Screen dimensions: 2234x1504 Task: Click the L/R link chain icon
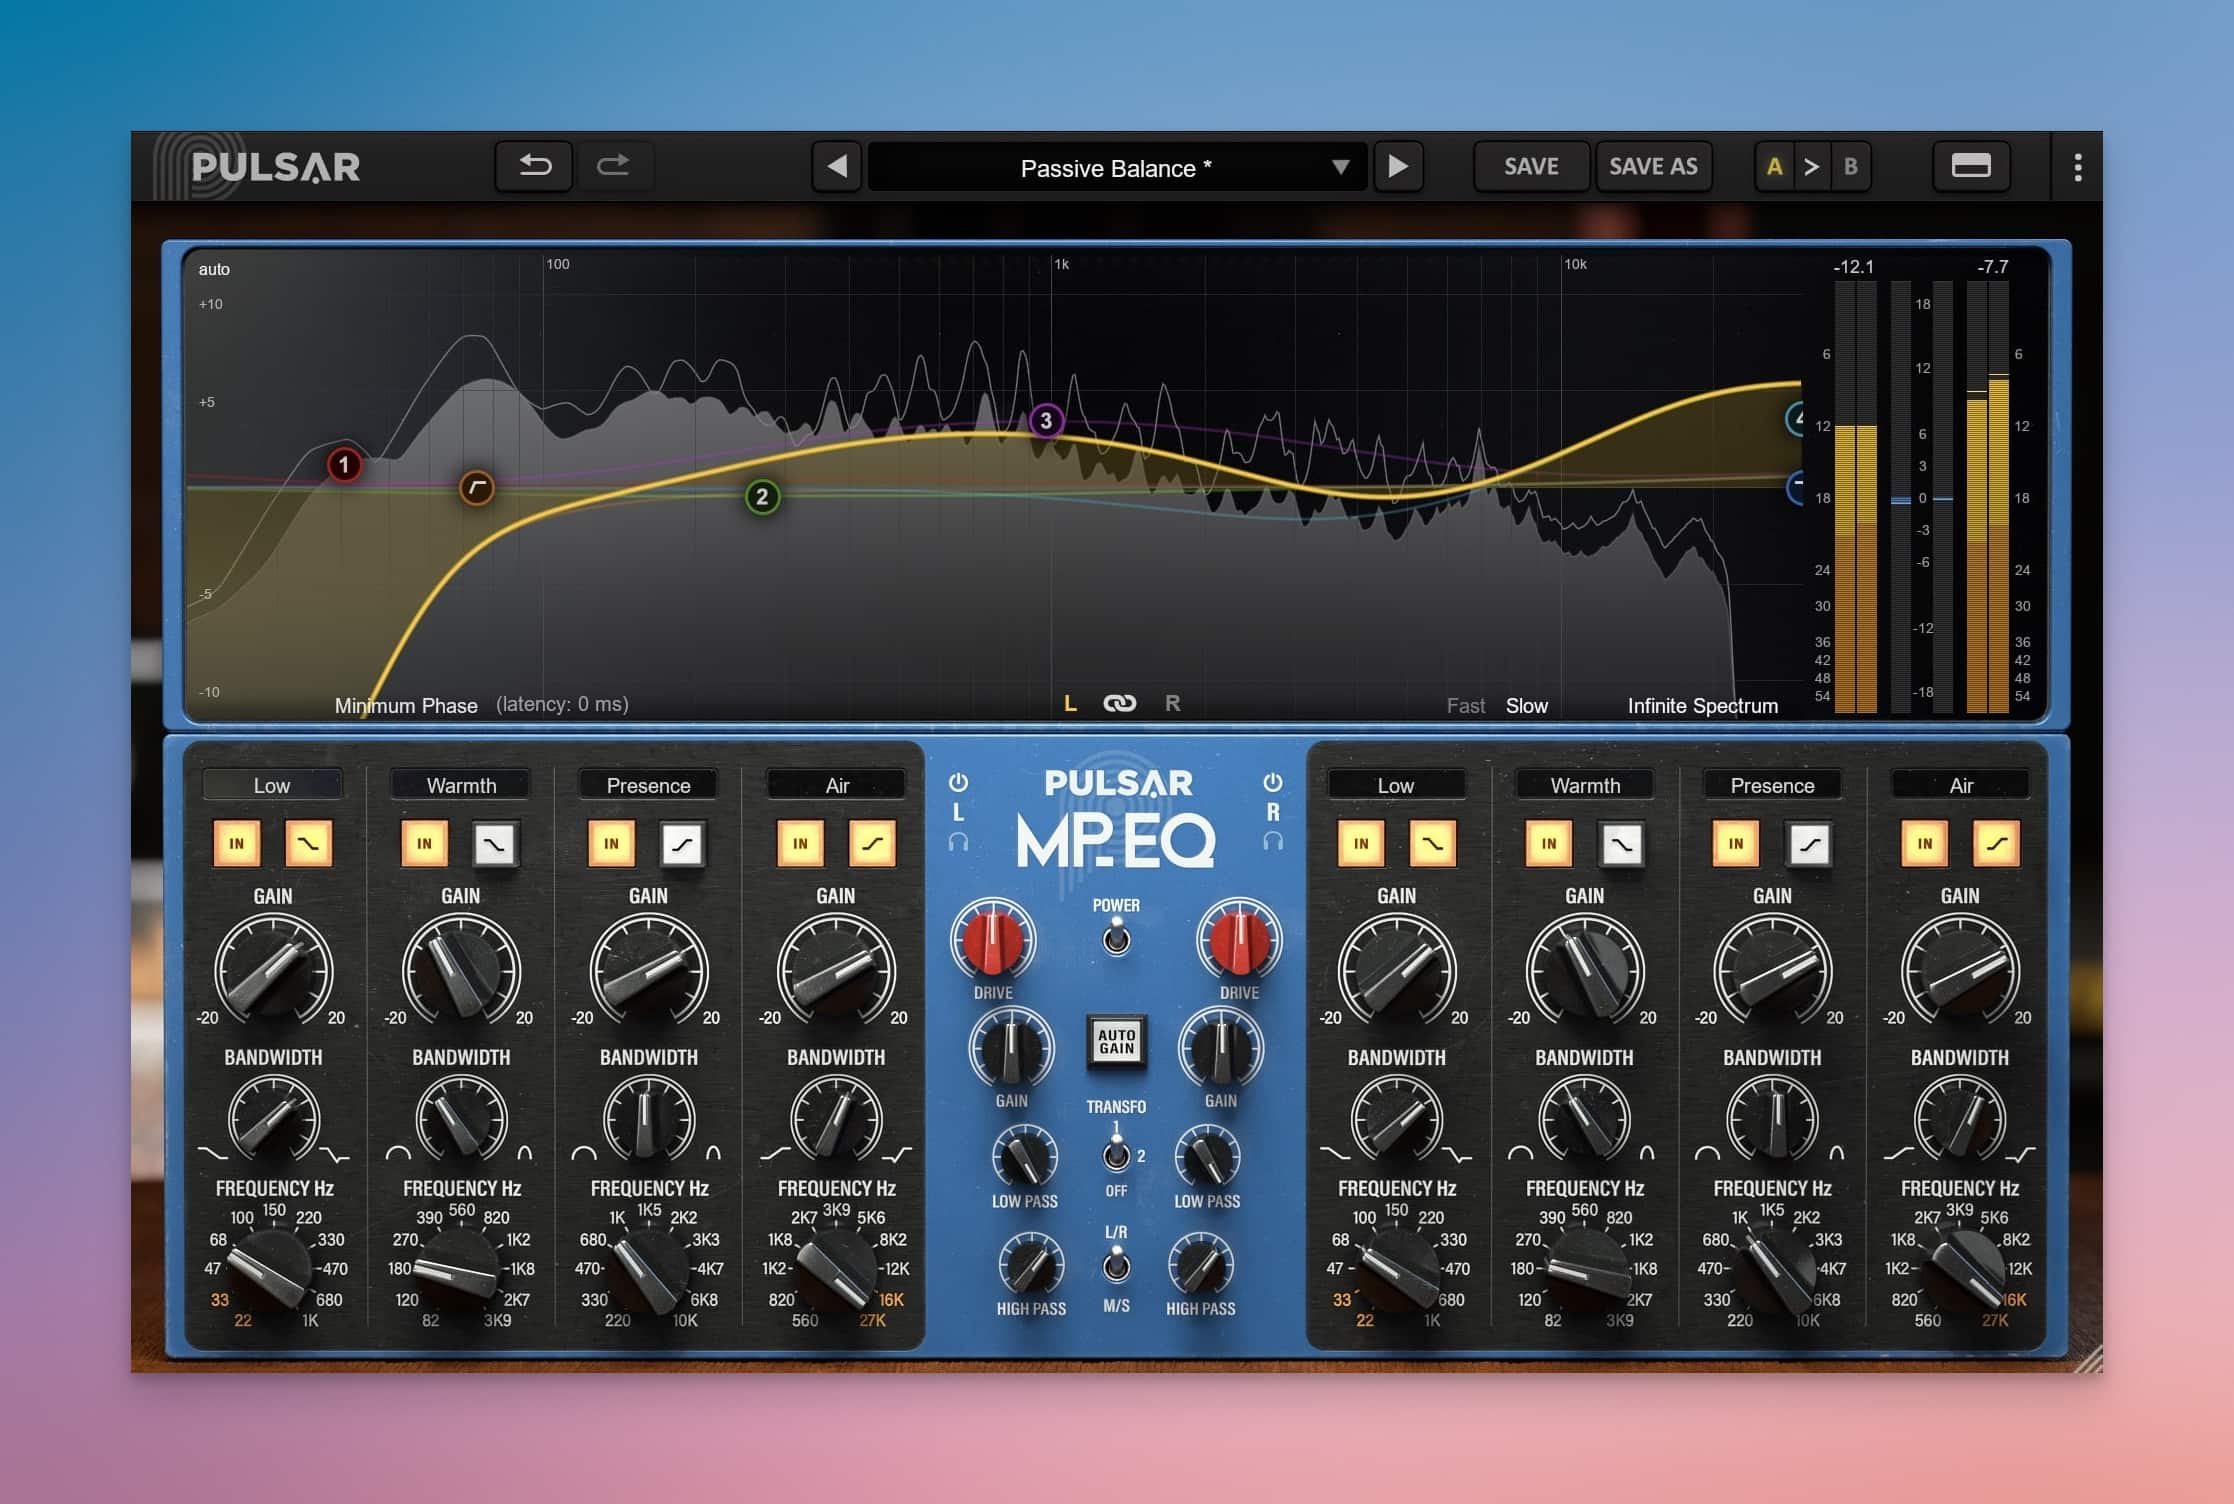tap(1119, 703)
